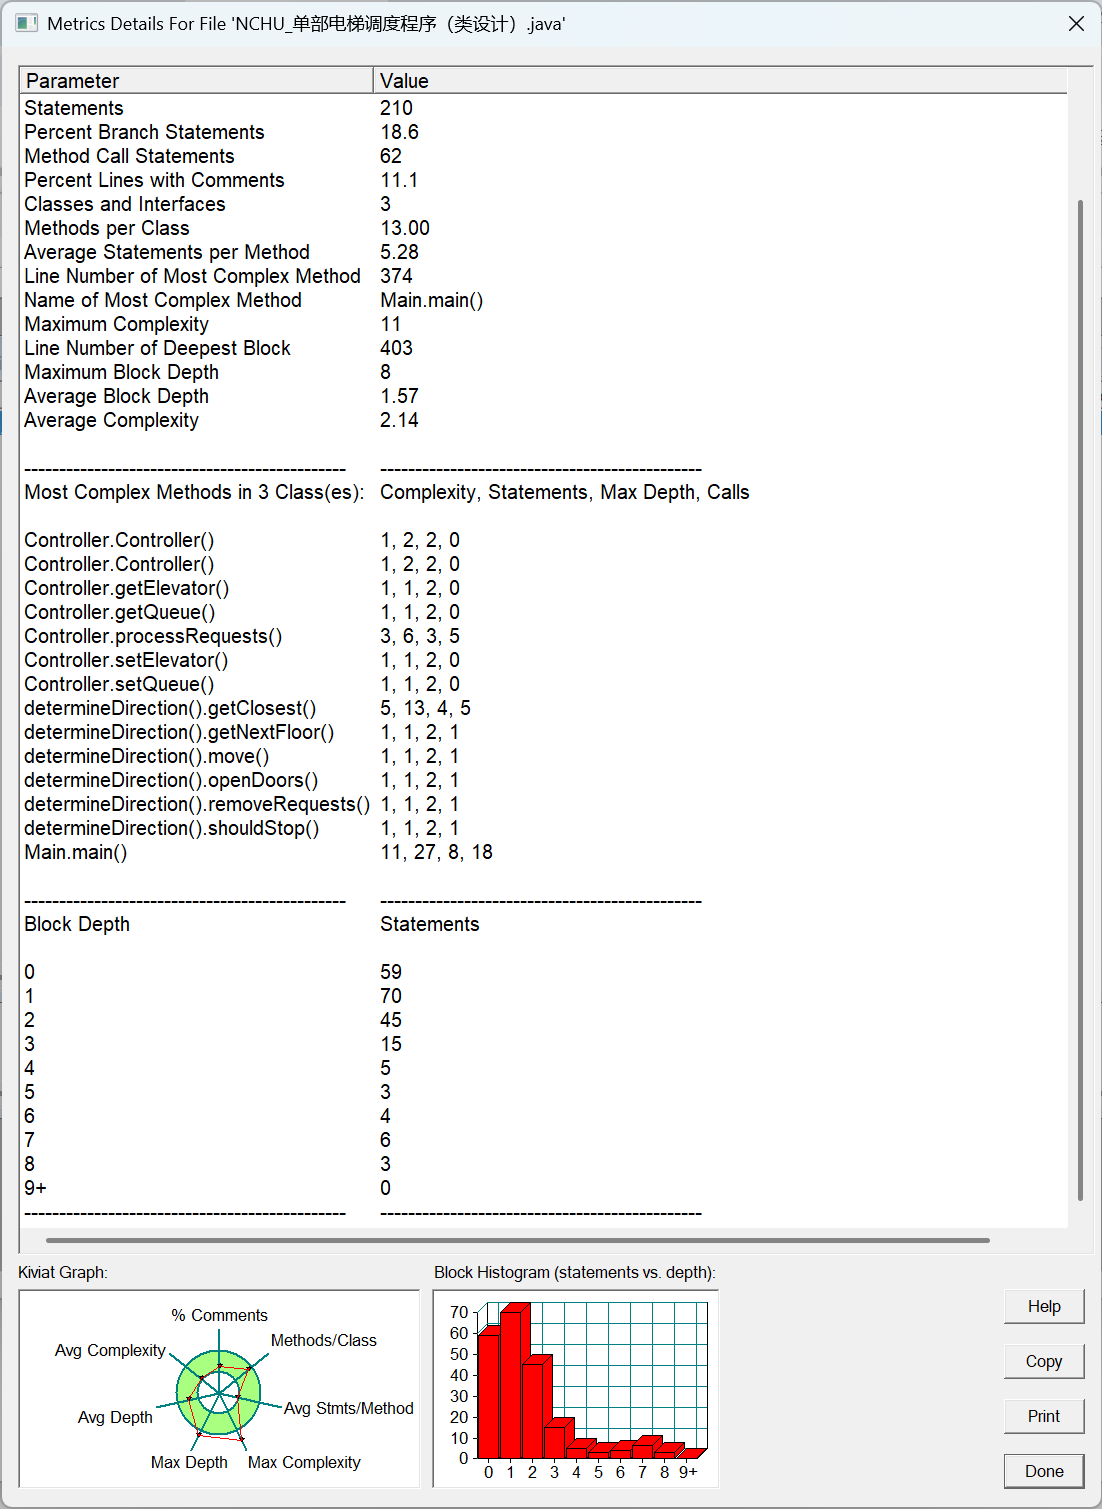Click the Copy button
Screen dimensions: 1102x1509
pyautogui.click(x=1044, y=1361)
